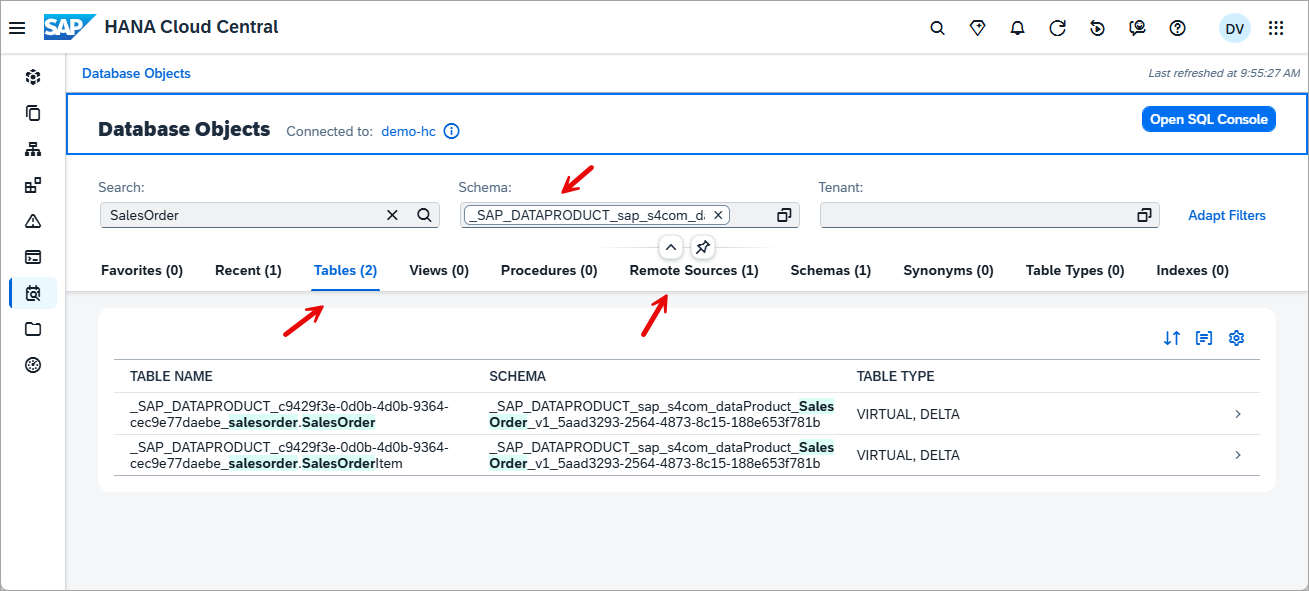Open the SQL console window icon in sidebar
This screenshot has height=591, width=1309.
33,257
